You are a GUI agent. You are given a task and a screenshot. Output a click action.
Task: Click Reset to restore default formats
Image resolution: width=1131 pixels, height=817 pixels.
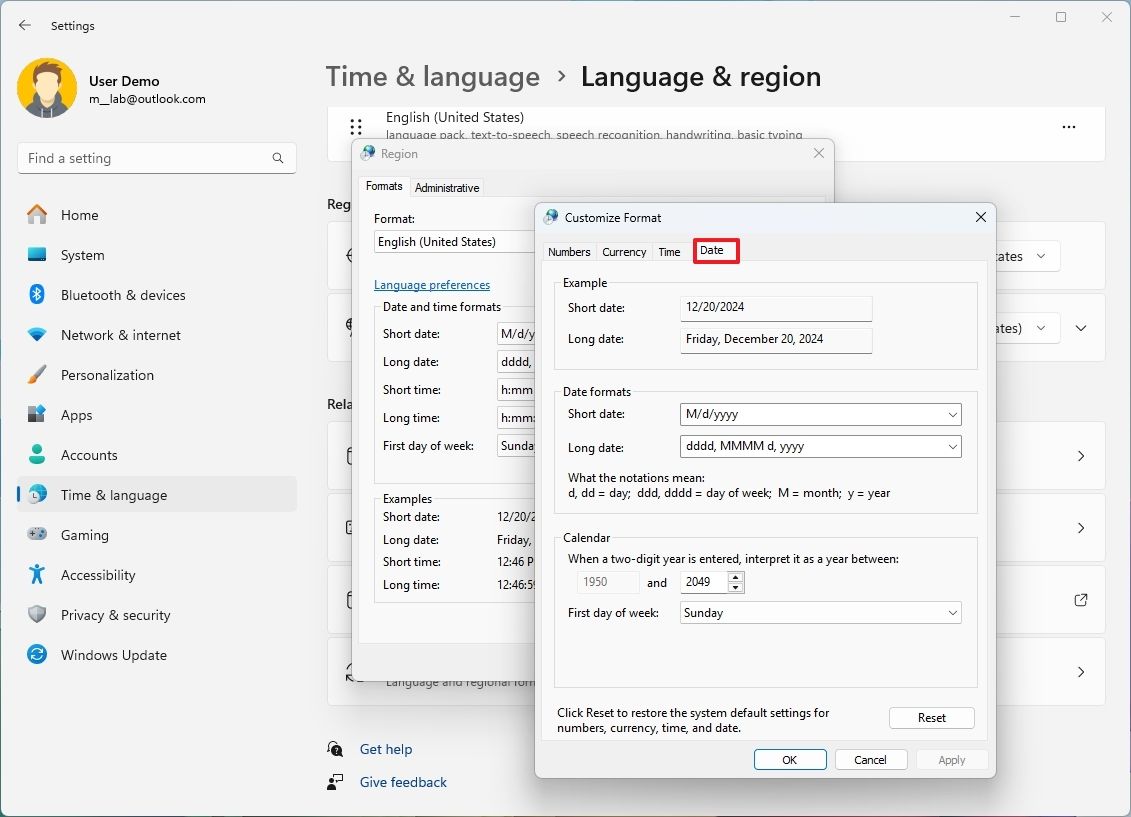tap(930, 717)
